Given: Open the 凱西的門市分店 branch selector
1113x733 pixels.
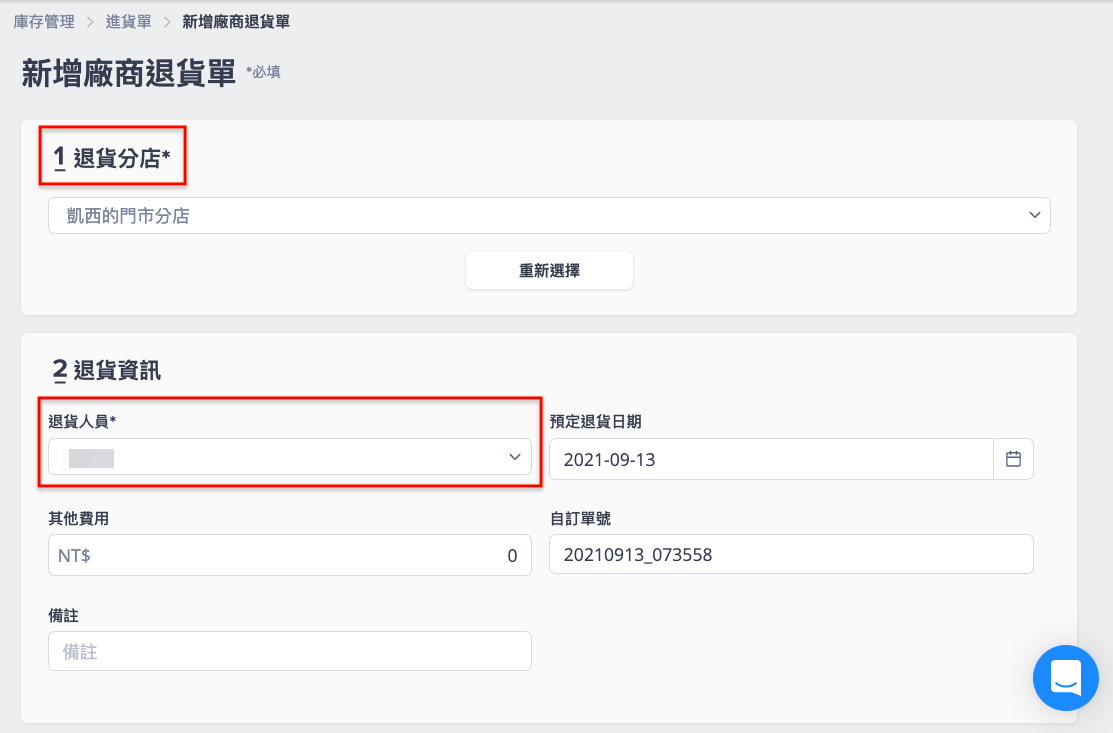Looking at the screenshot, I should [549, 216].
